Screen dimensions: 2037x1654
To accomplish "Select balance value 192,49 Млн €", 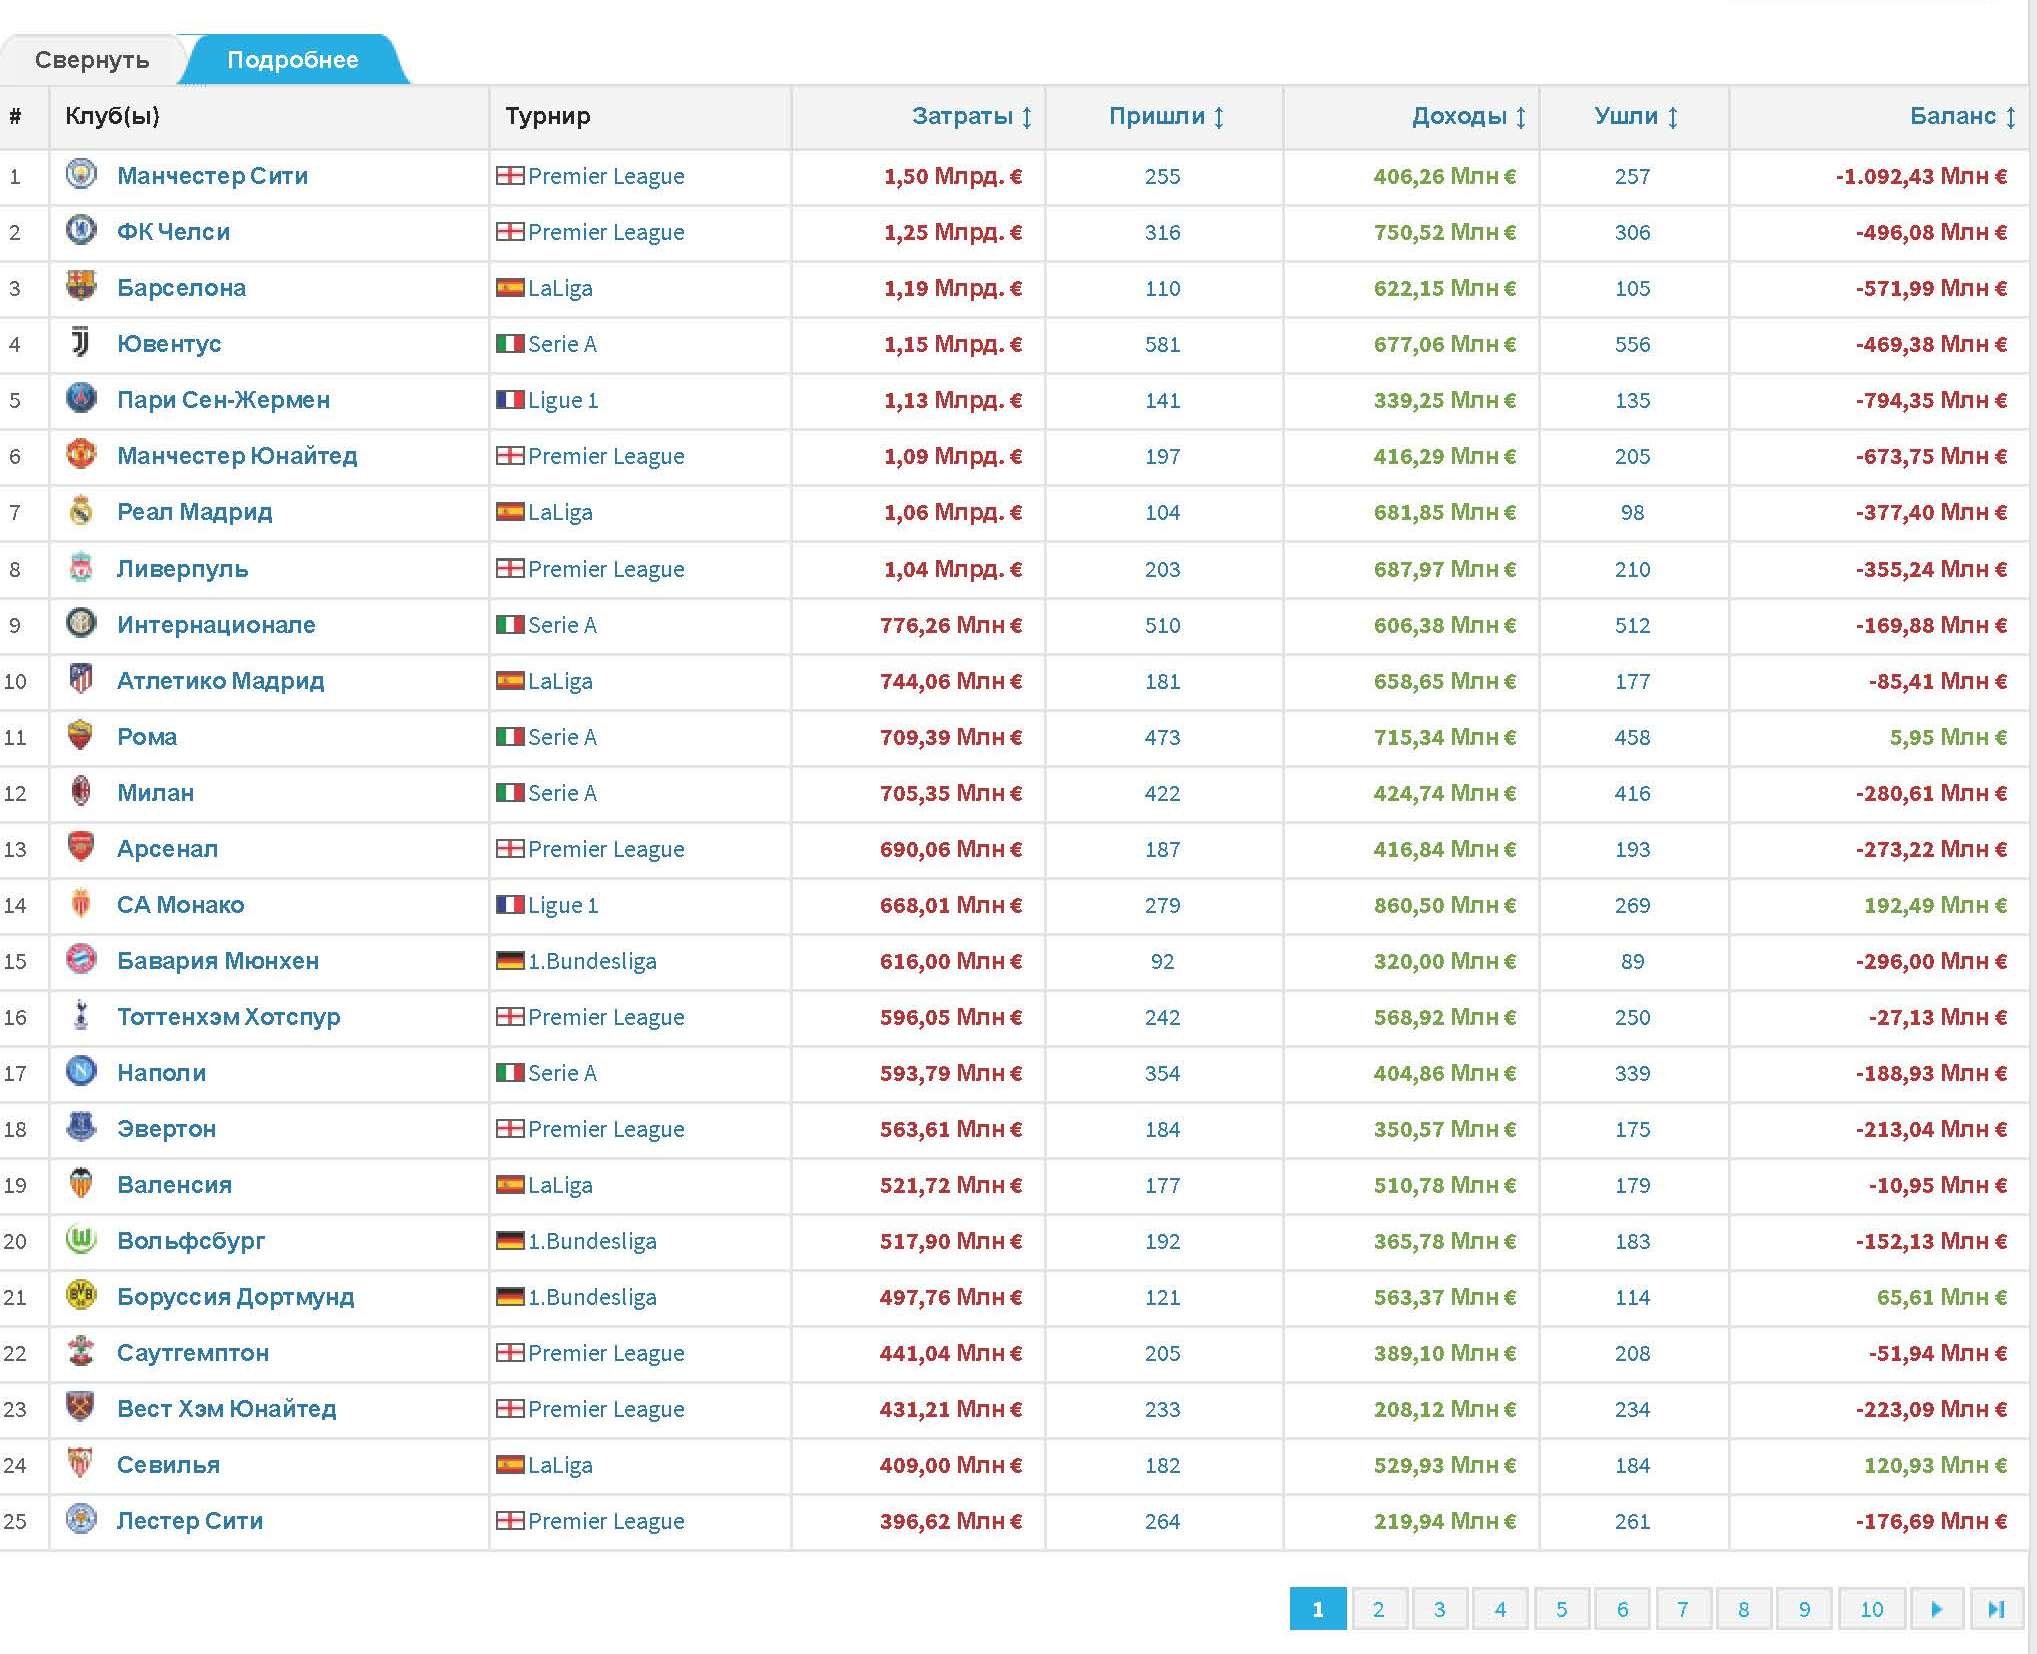I will point(1935,905).
